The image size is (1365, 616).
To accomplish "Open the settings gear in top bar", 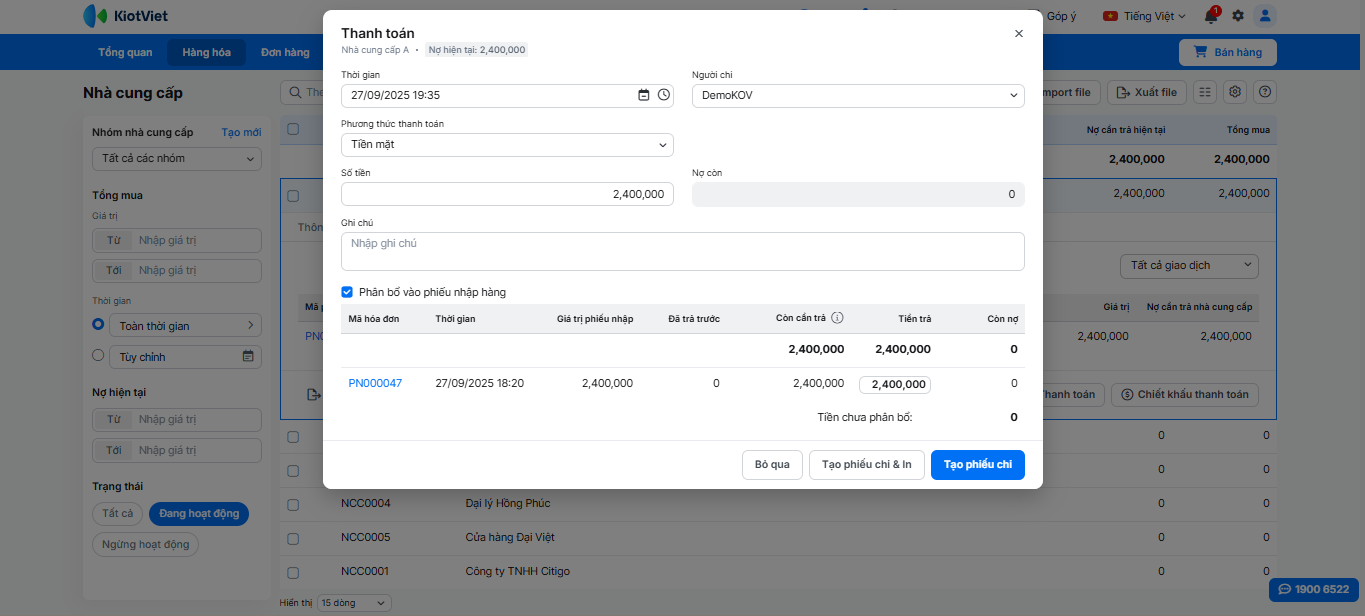I will (1238, 16).
